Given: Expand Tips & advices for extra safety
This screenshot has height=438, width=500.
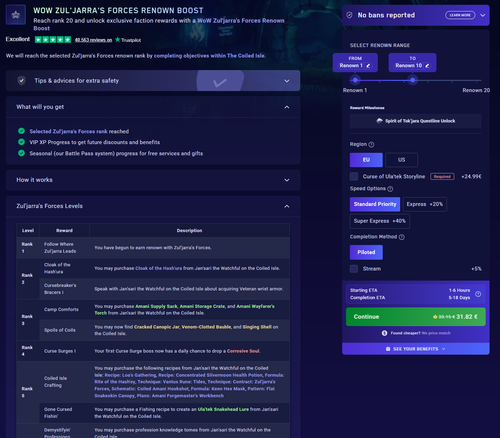Looking at the screenshot, I should coord(287,81).
